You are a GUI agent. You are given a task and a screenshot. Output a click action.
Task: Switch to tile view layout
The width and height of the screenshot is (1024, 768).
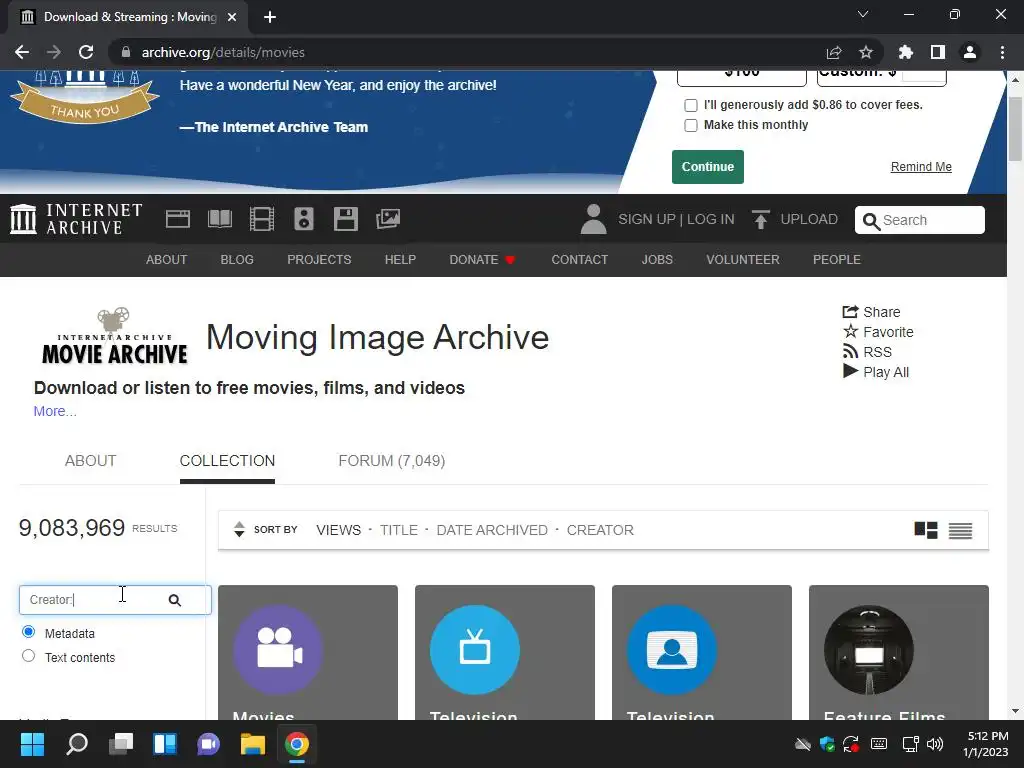(x=925, y=530)
